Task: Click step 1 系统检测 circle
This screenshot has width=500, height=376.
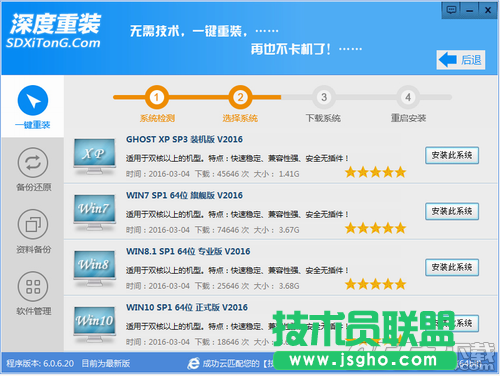Action: click(x=156, y=97)
